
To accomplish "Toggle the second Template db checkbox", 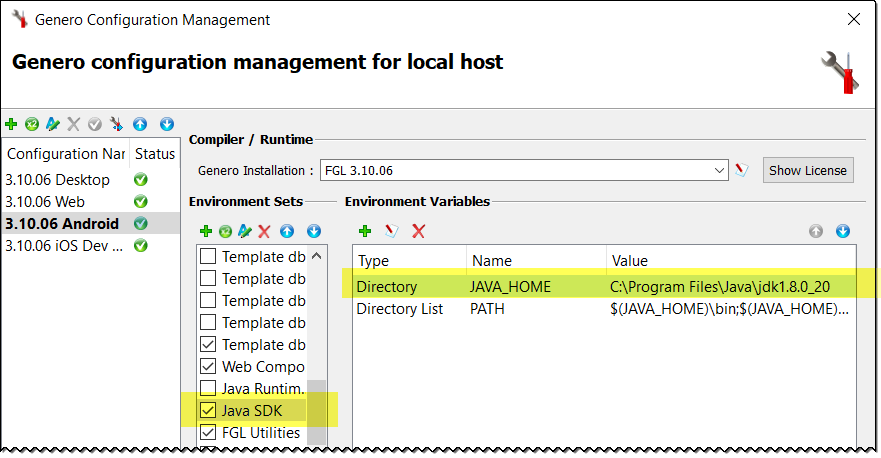I will pyautogui.click(x=208, y=278).
